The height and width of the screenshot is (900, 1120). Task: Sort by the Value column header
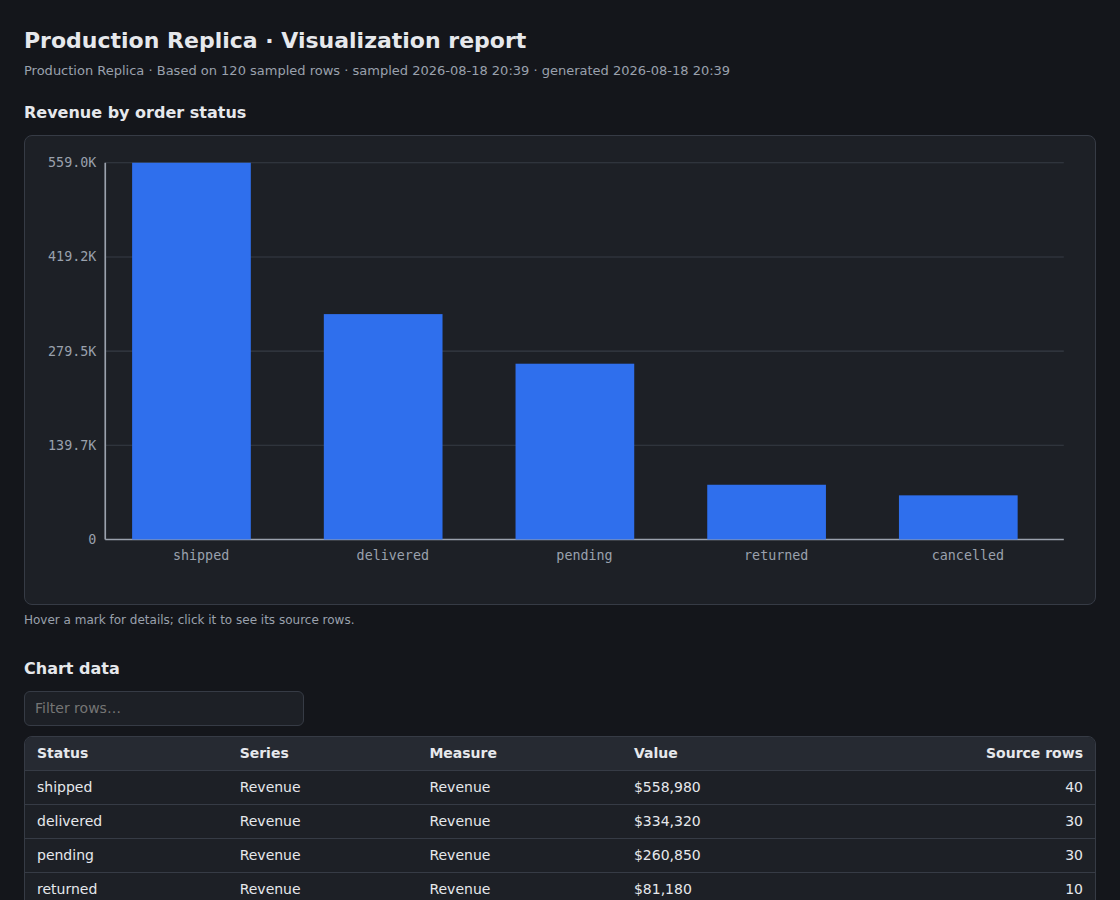[656, 754]
